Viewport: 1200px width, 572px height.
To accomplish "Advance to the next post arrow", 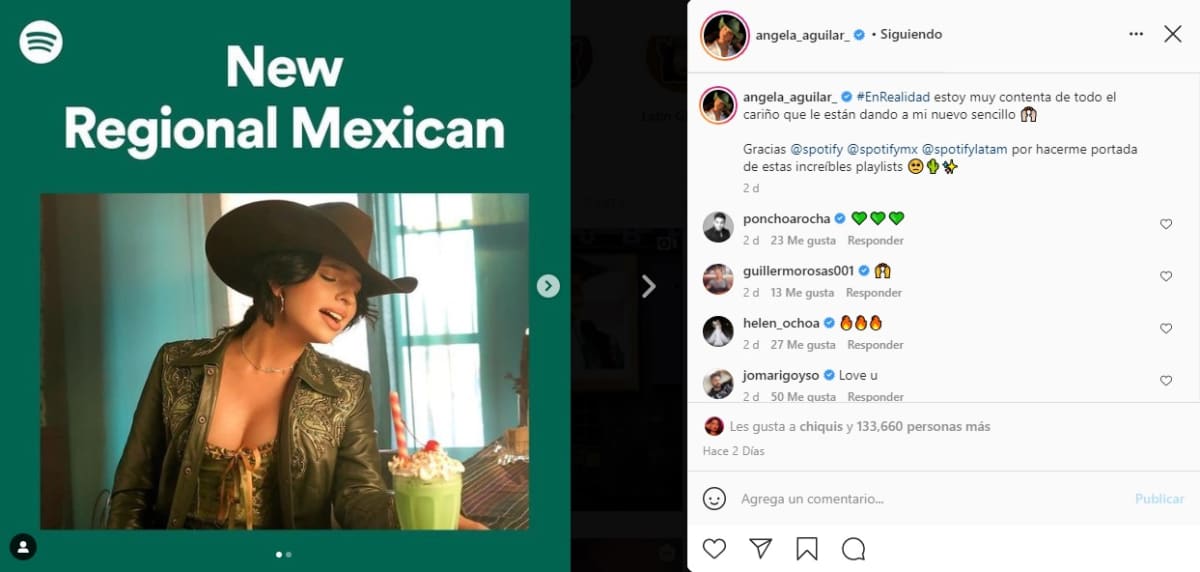I will (648, 287).
